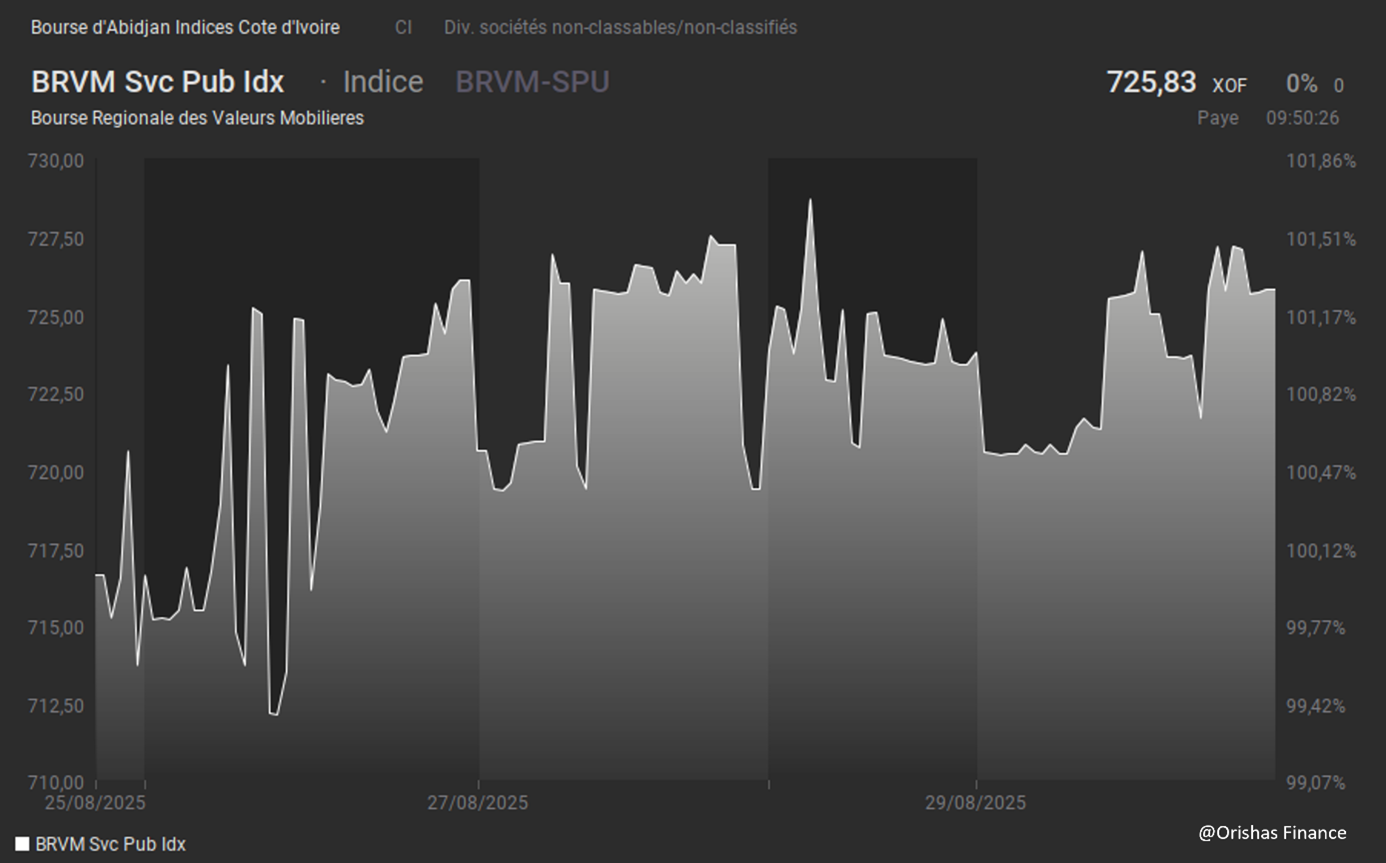Click the BRVM Svc Pub Idx legend label

(x=110, y=844)
